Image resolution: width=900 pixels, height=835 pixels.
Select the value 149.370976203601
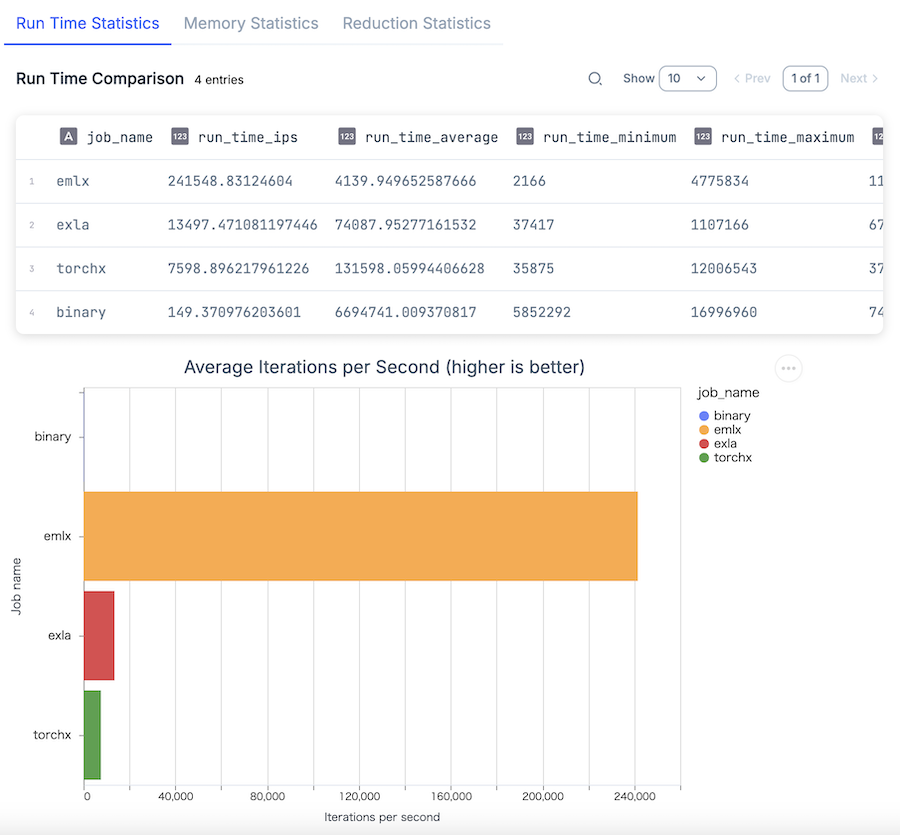pyautogui.click(x=234, y=312)
